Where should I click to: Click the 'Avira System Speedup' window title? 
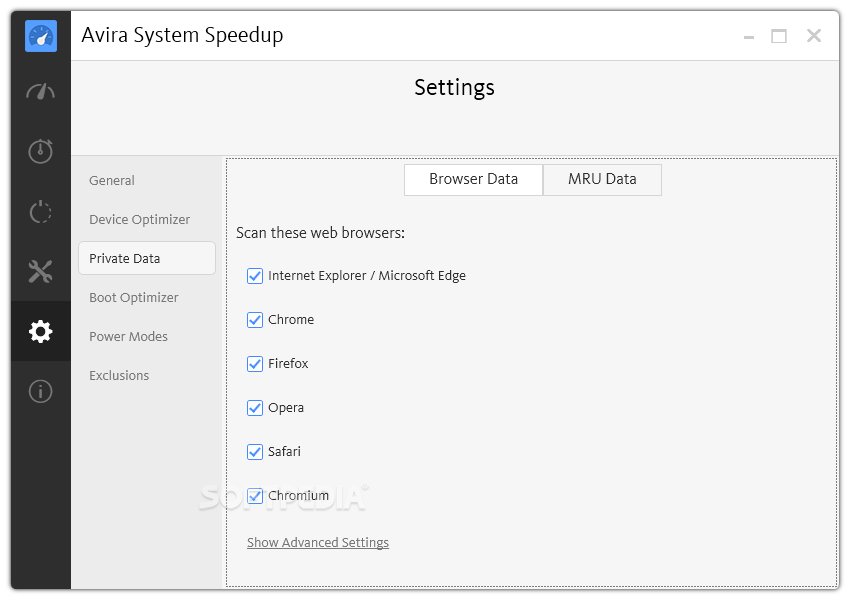[182, 36]
